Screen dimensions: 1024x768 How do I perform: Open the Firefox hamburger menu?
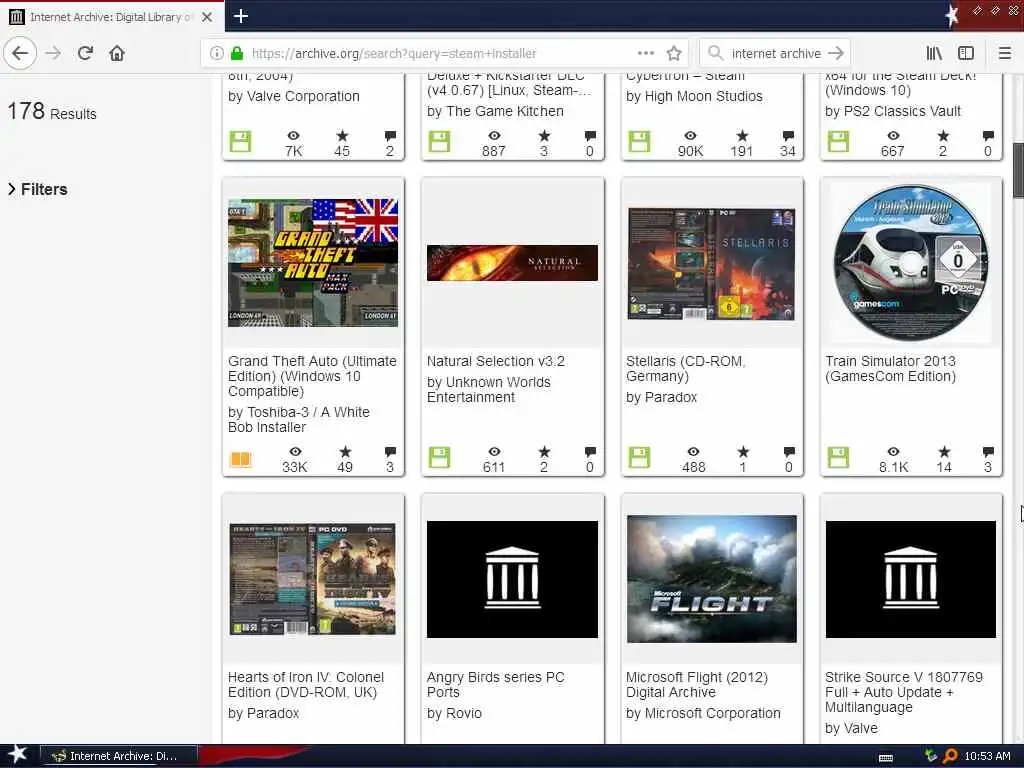(x=1004, y=53)
